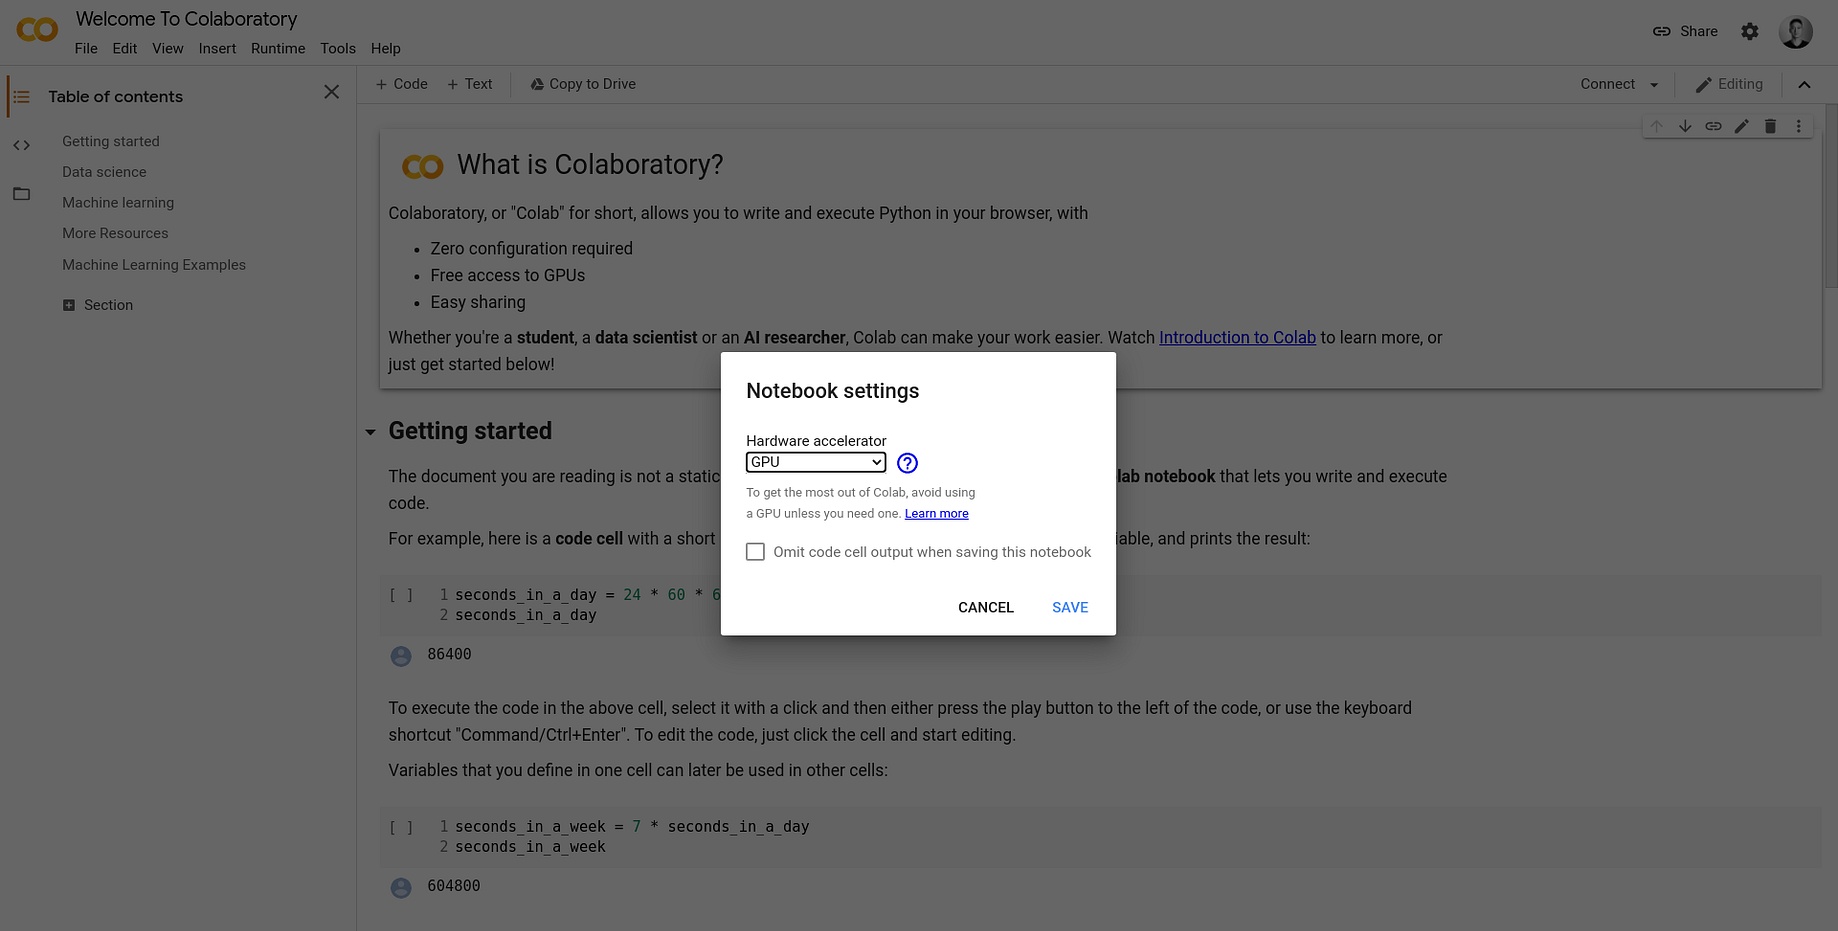Follow the Learn more link
Image resolution: width=1838 pixels, height=931 pixels.
click(937, 514)
